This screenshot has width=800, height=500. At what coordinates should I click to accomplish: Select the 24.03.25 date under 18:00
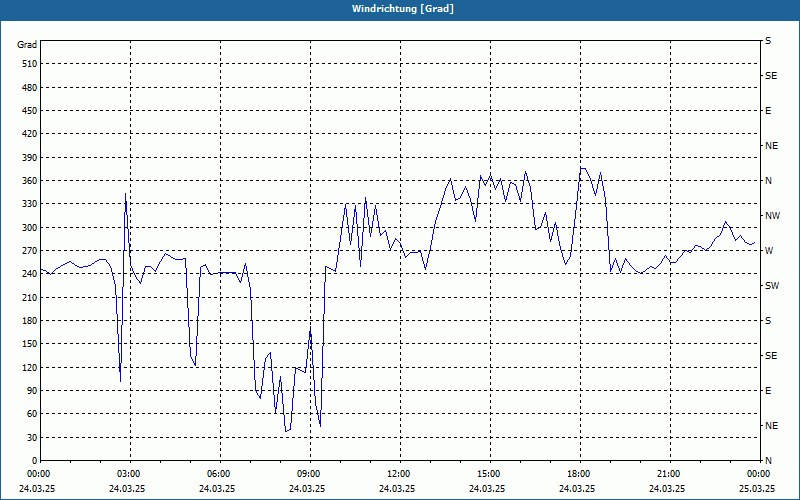(x=577, y=488)
